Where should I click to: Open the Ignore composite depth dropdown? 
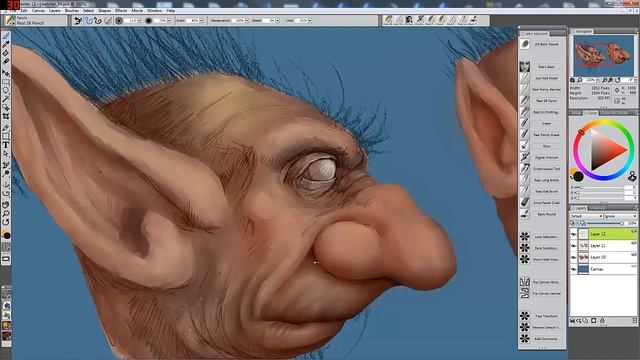coord(620,216)
